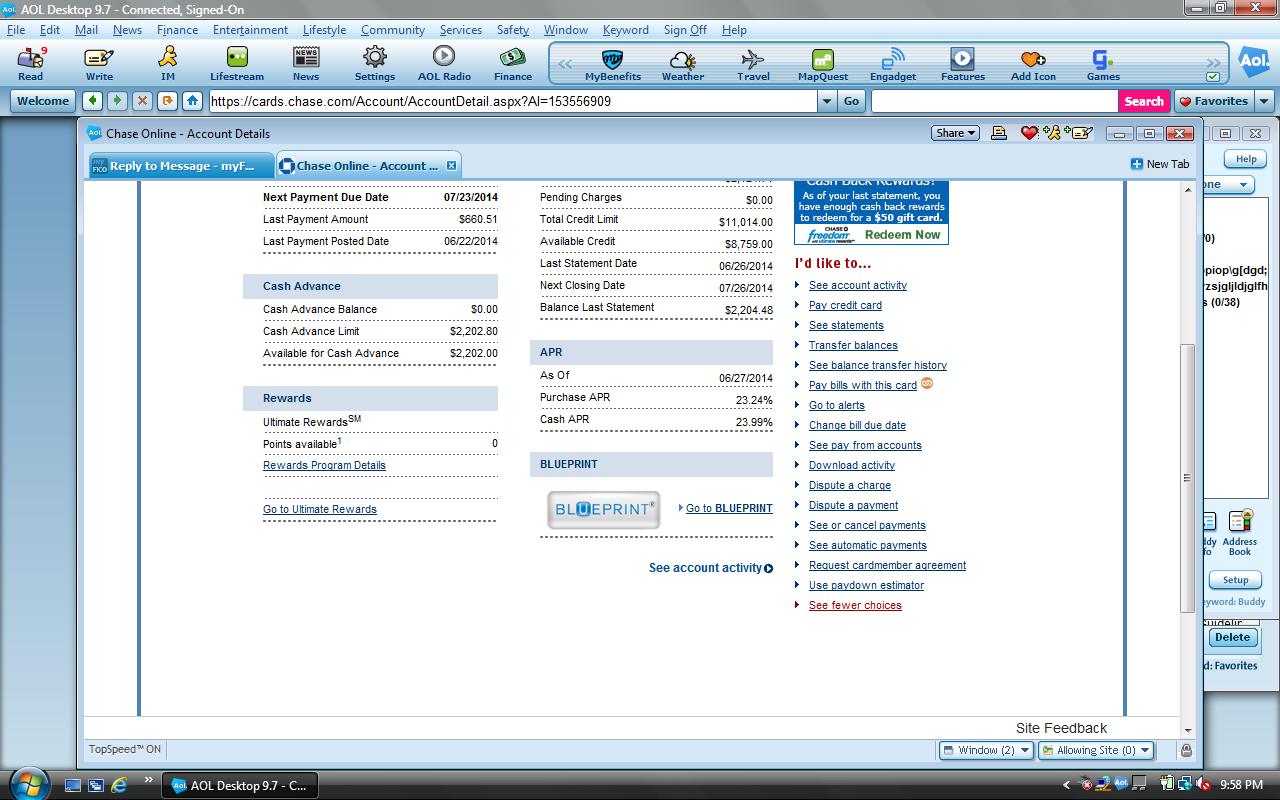Click Redeem Now on rewards banner
Image resolution: width=1280 pixels, height=800 pixels.
click(x=902, y=235)
